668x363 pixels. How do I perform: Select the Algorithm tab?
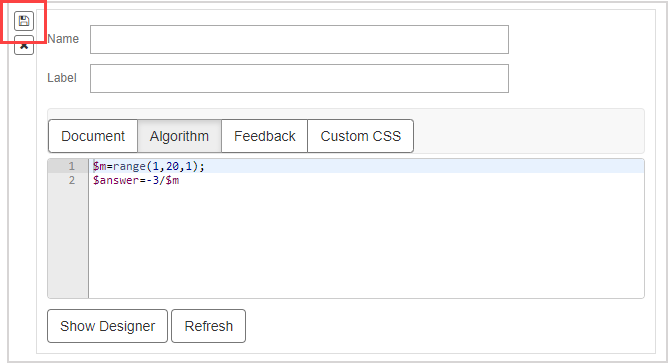(179, 136)
